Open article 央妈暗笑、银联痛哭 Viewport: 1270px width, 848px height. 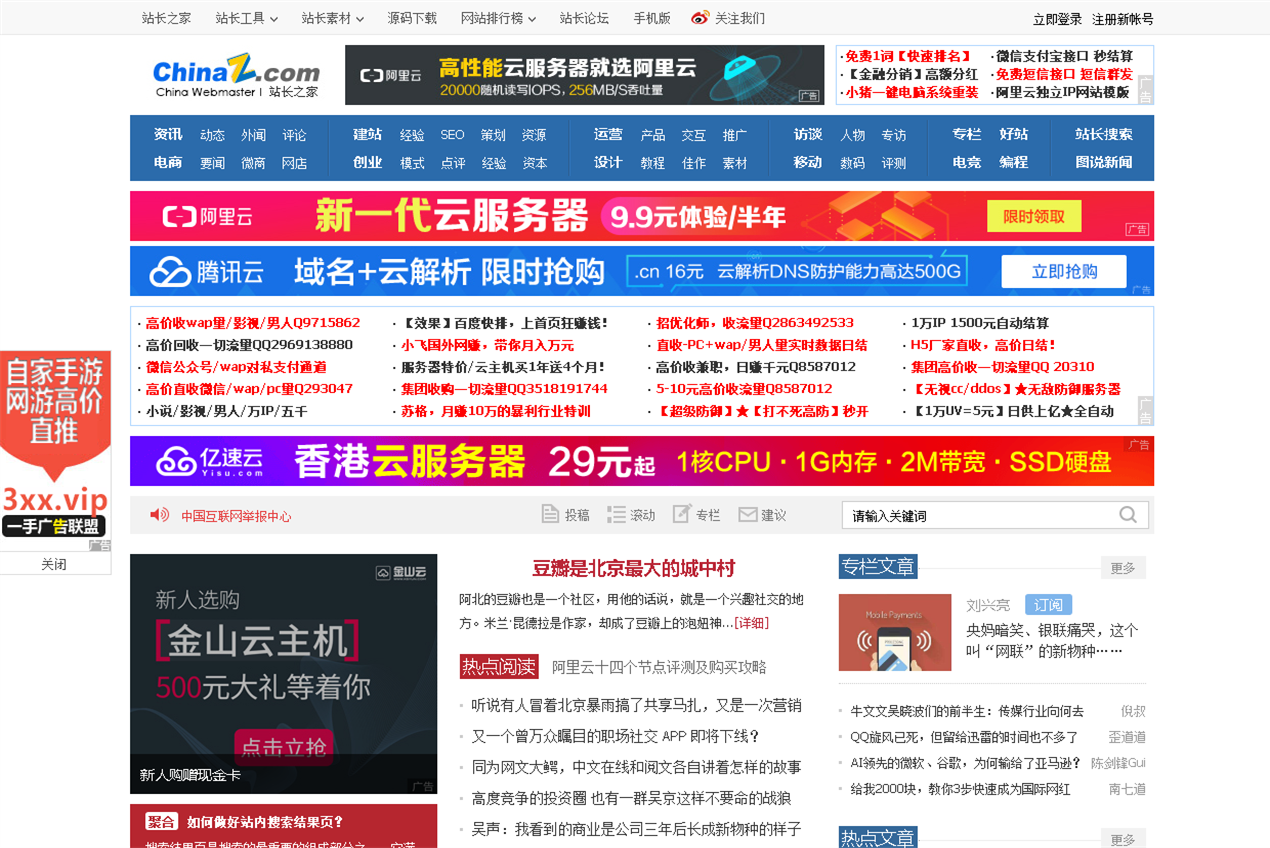(1052, 640)
